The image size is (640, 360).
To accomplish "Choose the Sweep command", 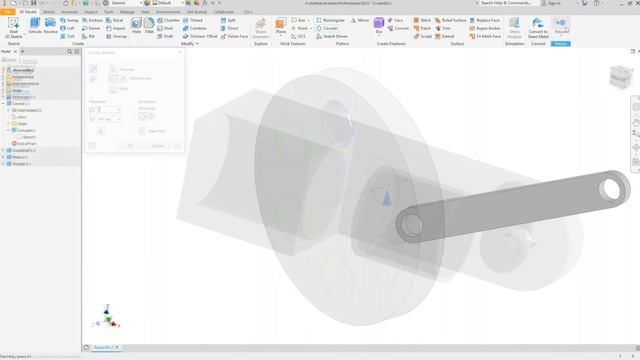I will click(x=69, y=20).
